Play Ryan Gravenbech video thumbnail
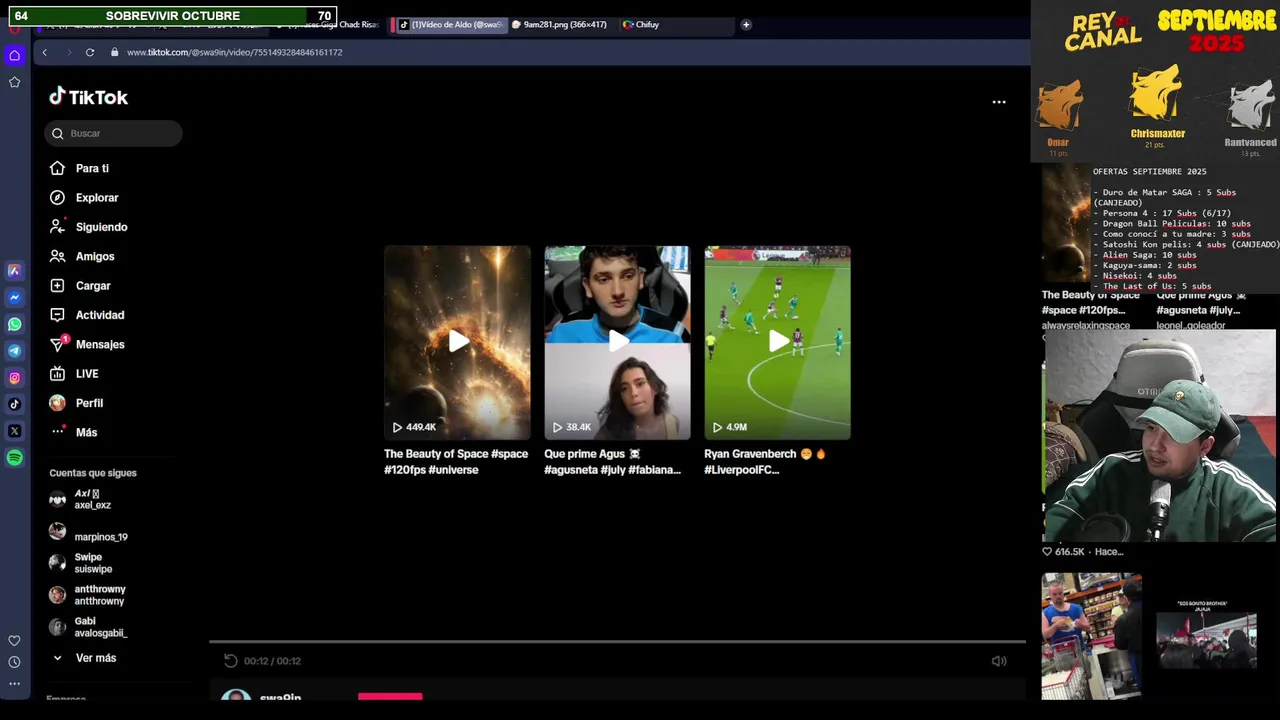This screenshot has height=720, width=1280. [x=777, y=342]
